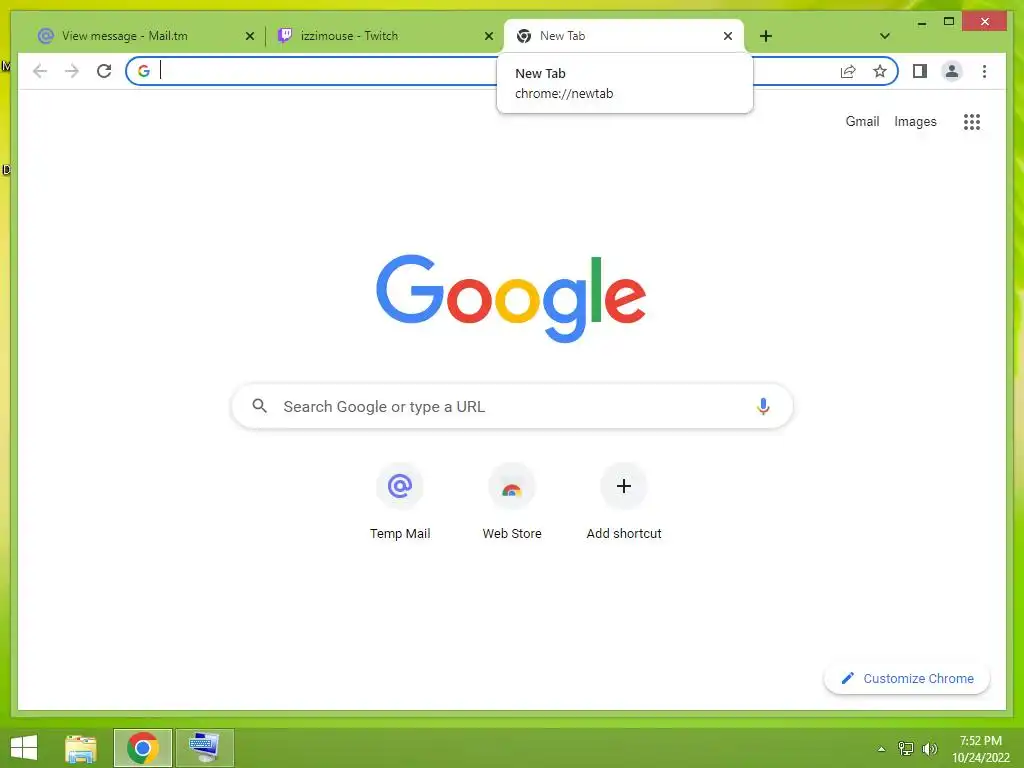The width and height of the screenshot is (1024, 768).
Task: Open File Explorer from the taskbar
Action: point(81,748)
